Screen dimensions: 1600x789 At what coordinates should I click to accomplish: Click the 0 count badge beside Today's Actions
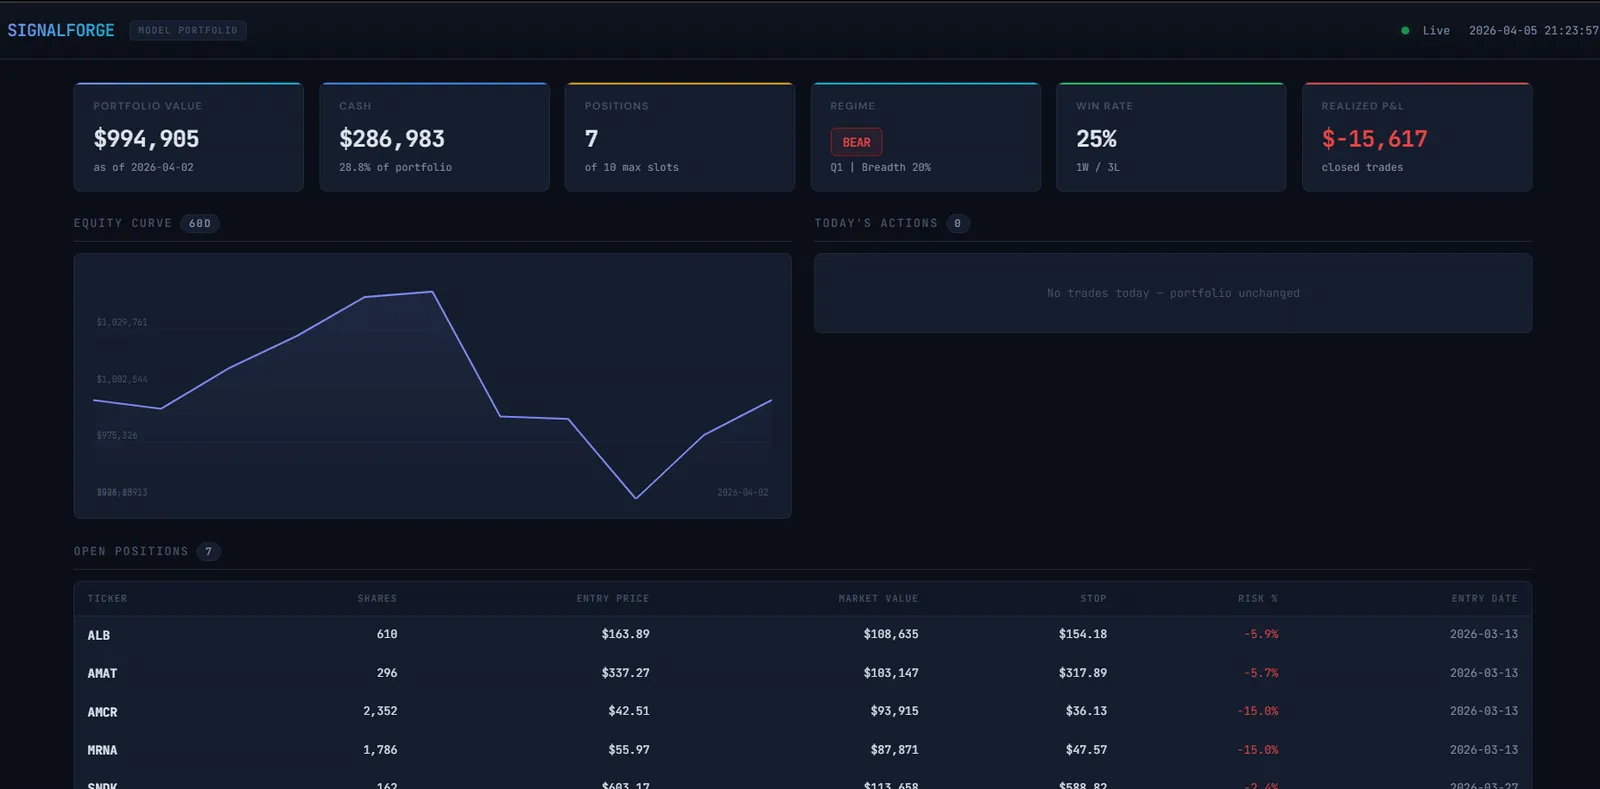click(957, 223)
